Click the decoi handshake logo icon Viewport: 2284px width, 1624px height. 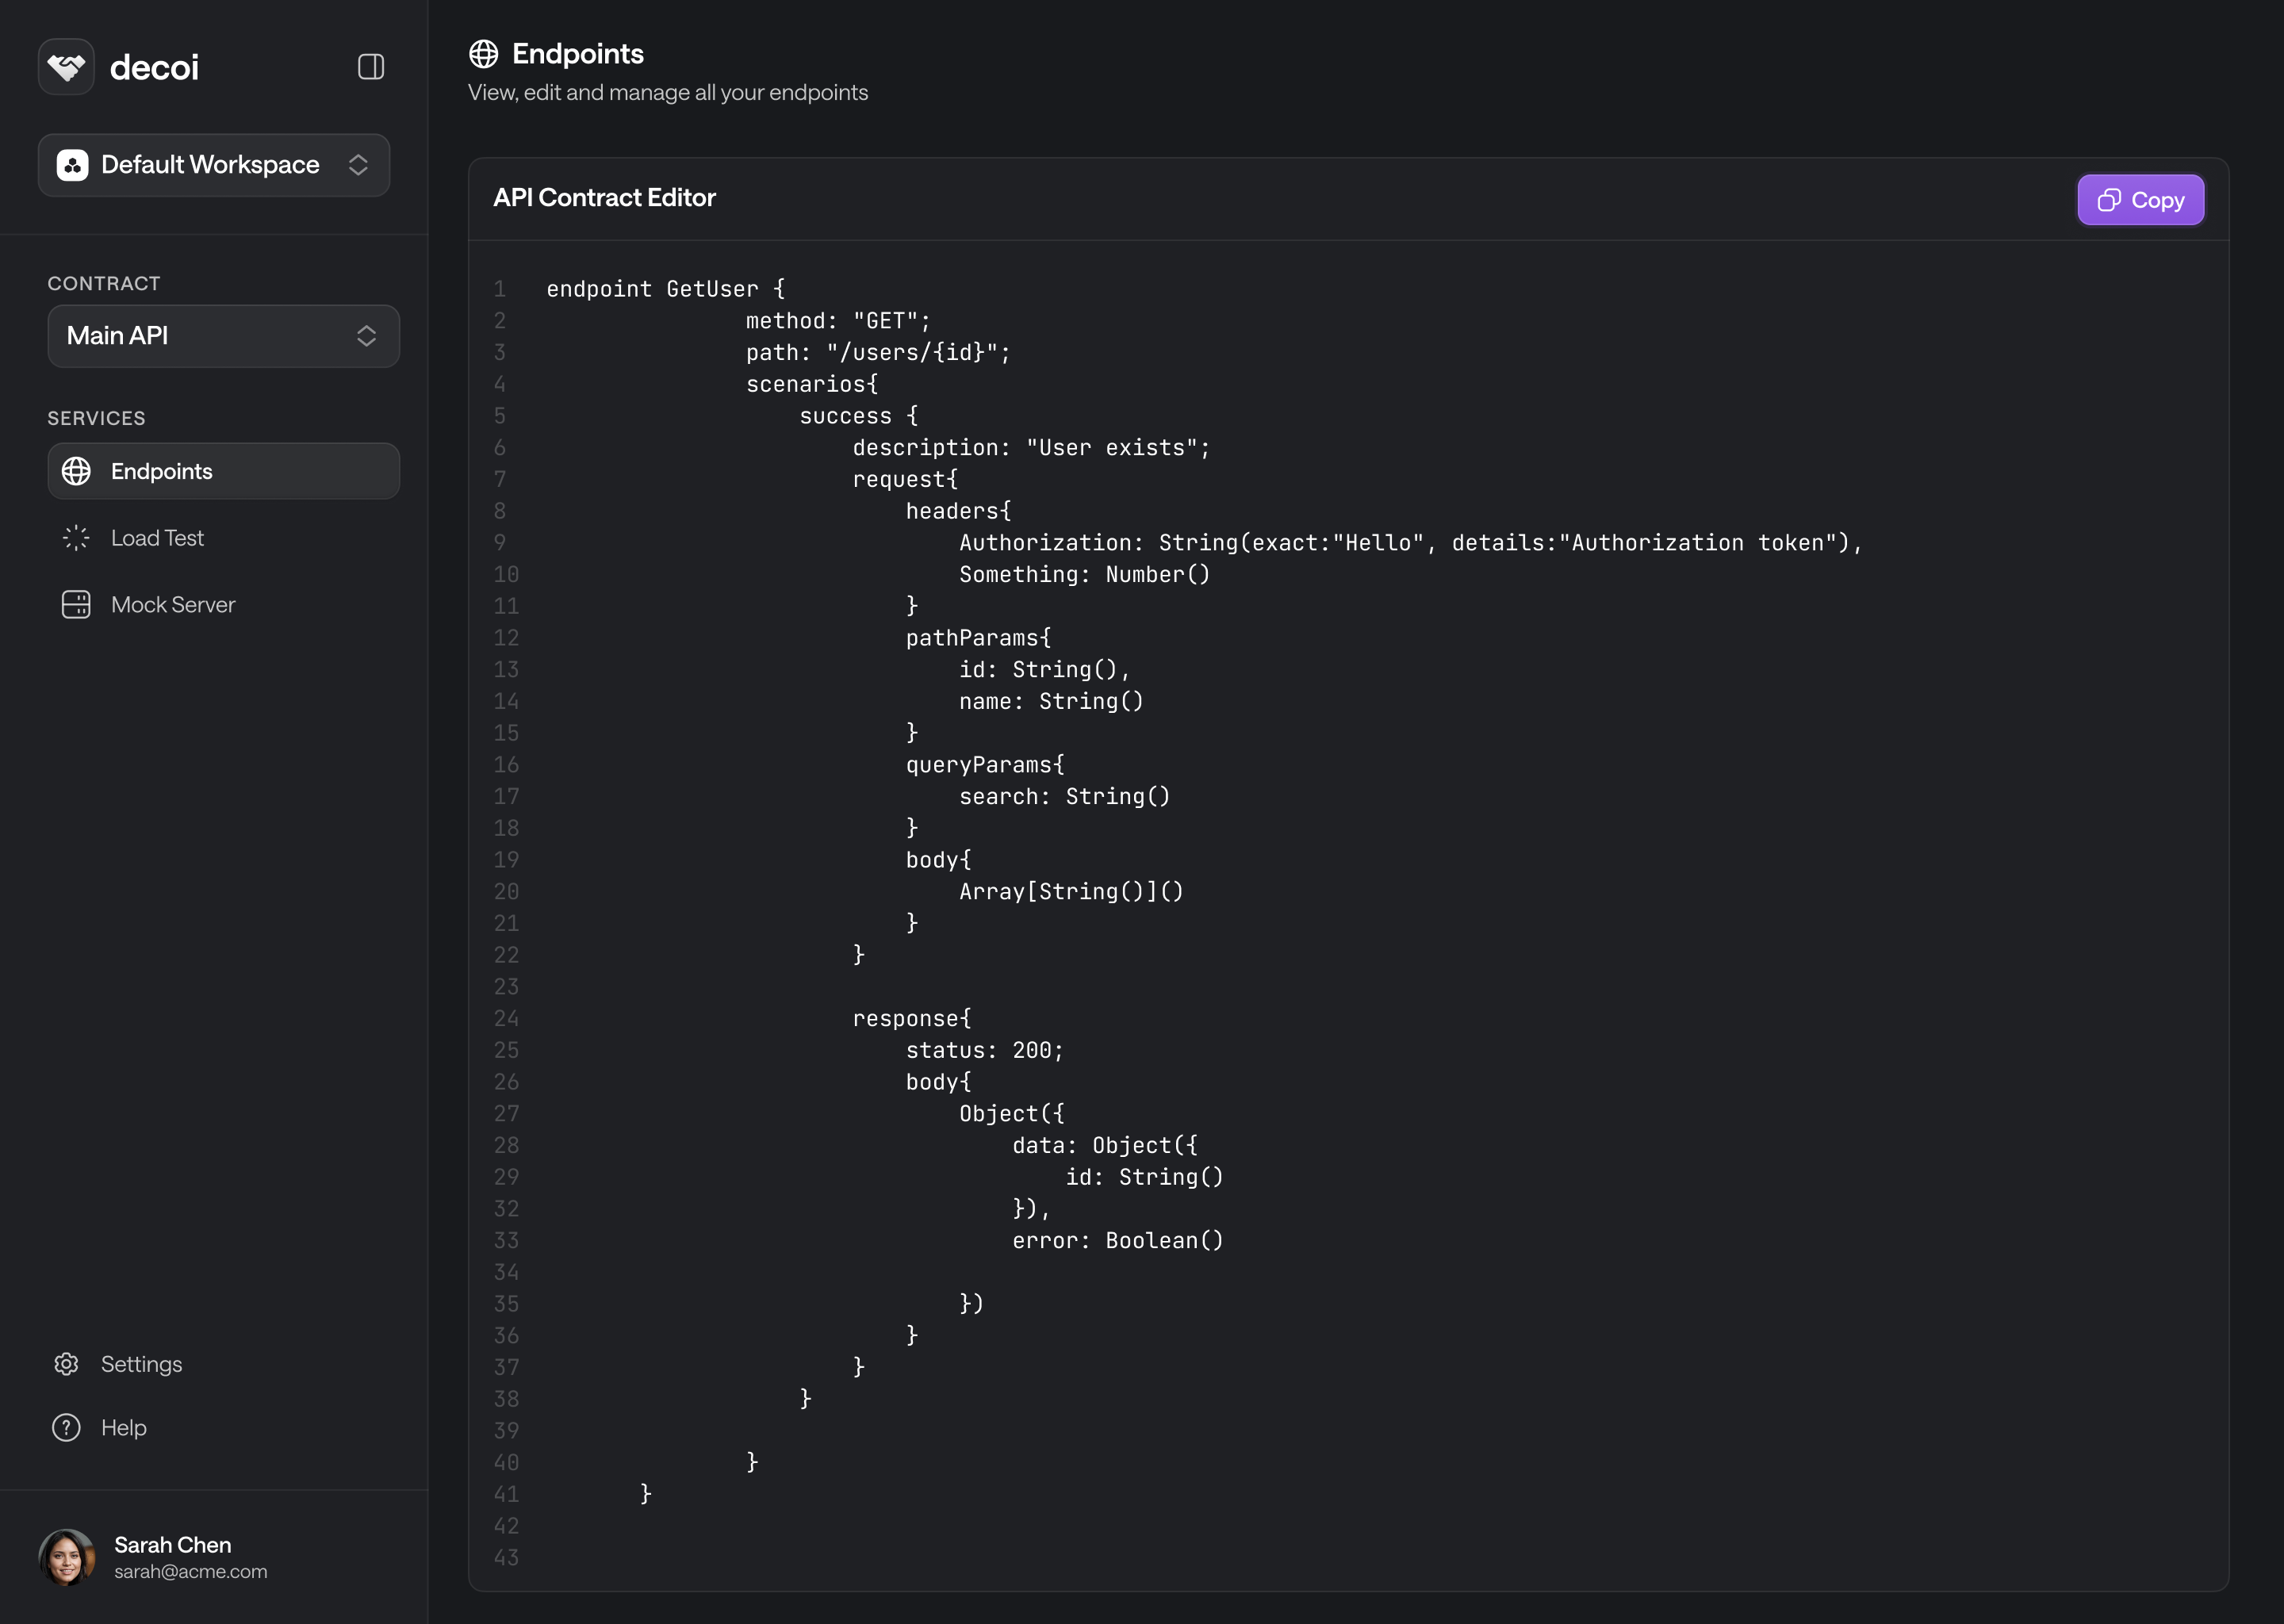click(x=66, y=67)
